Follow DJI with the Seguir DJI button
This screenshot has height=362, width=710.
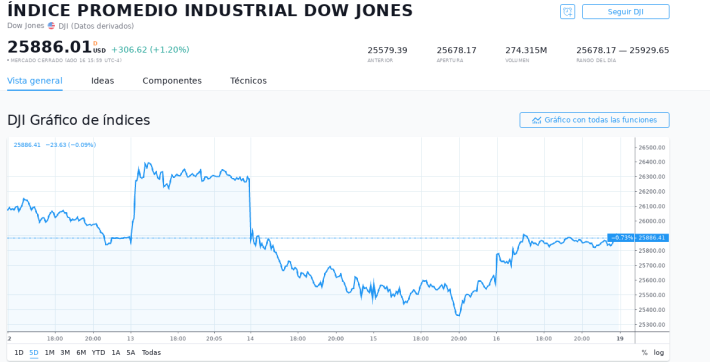625,12
